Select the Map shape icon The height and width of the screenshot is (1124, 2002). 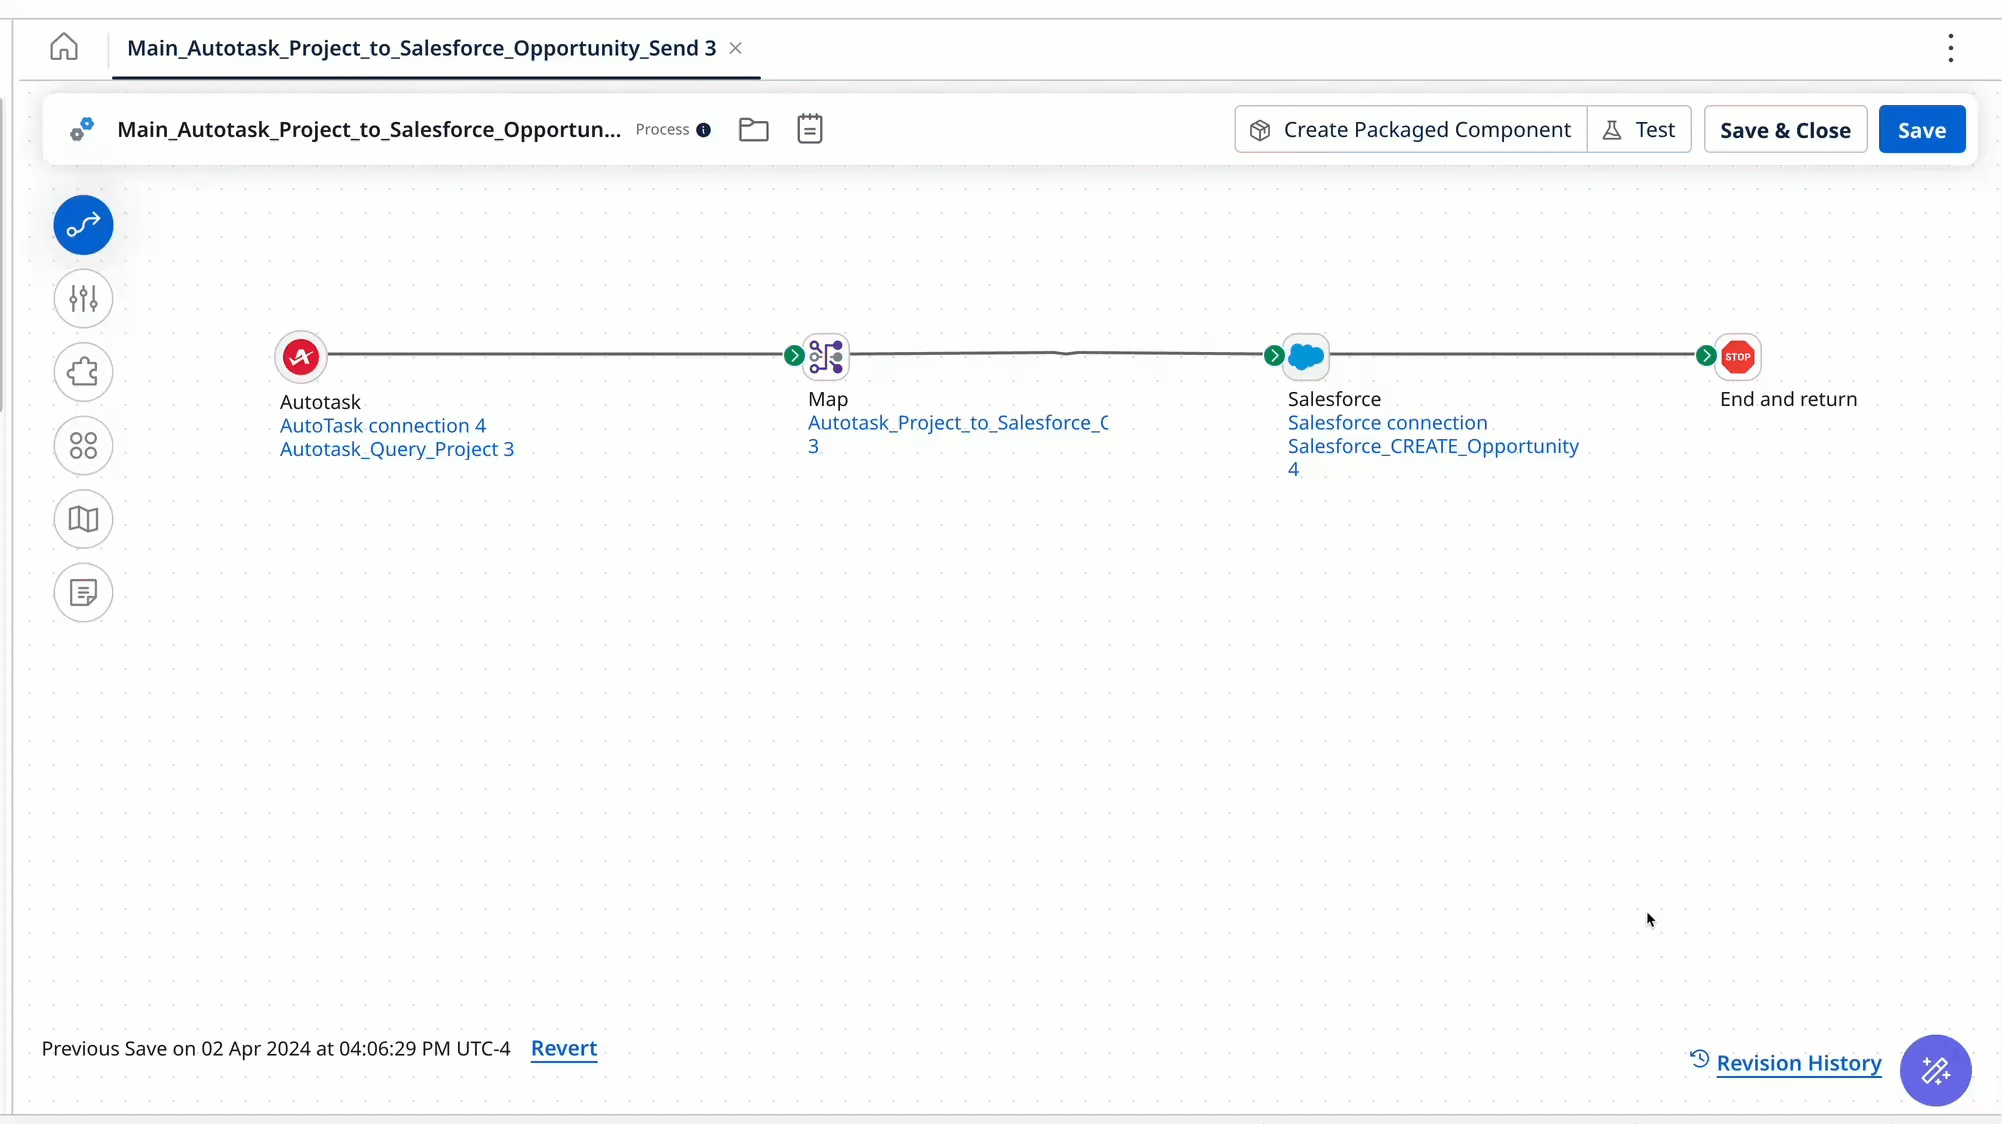point(827,356)
